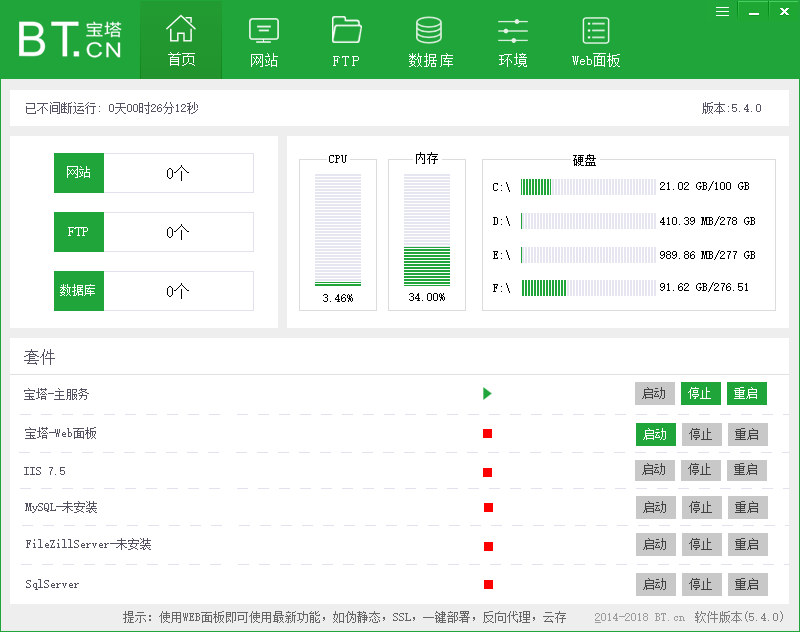The width and height of the screenshot is (800, 632).
Task: Click 启动 for FileZillServer-未安装
Action: pyautogui.click(x=656, y=544)
